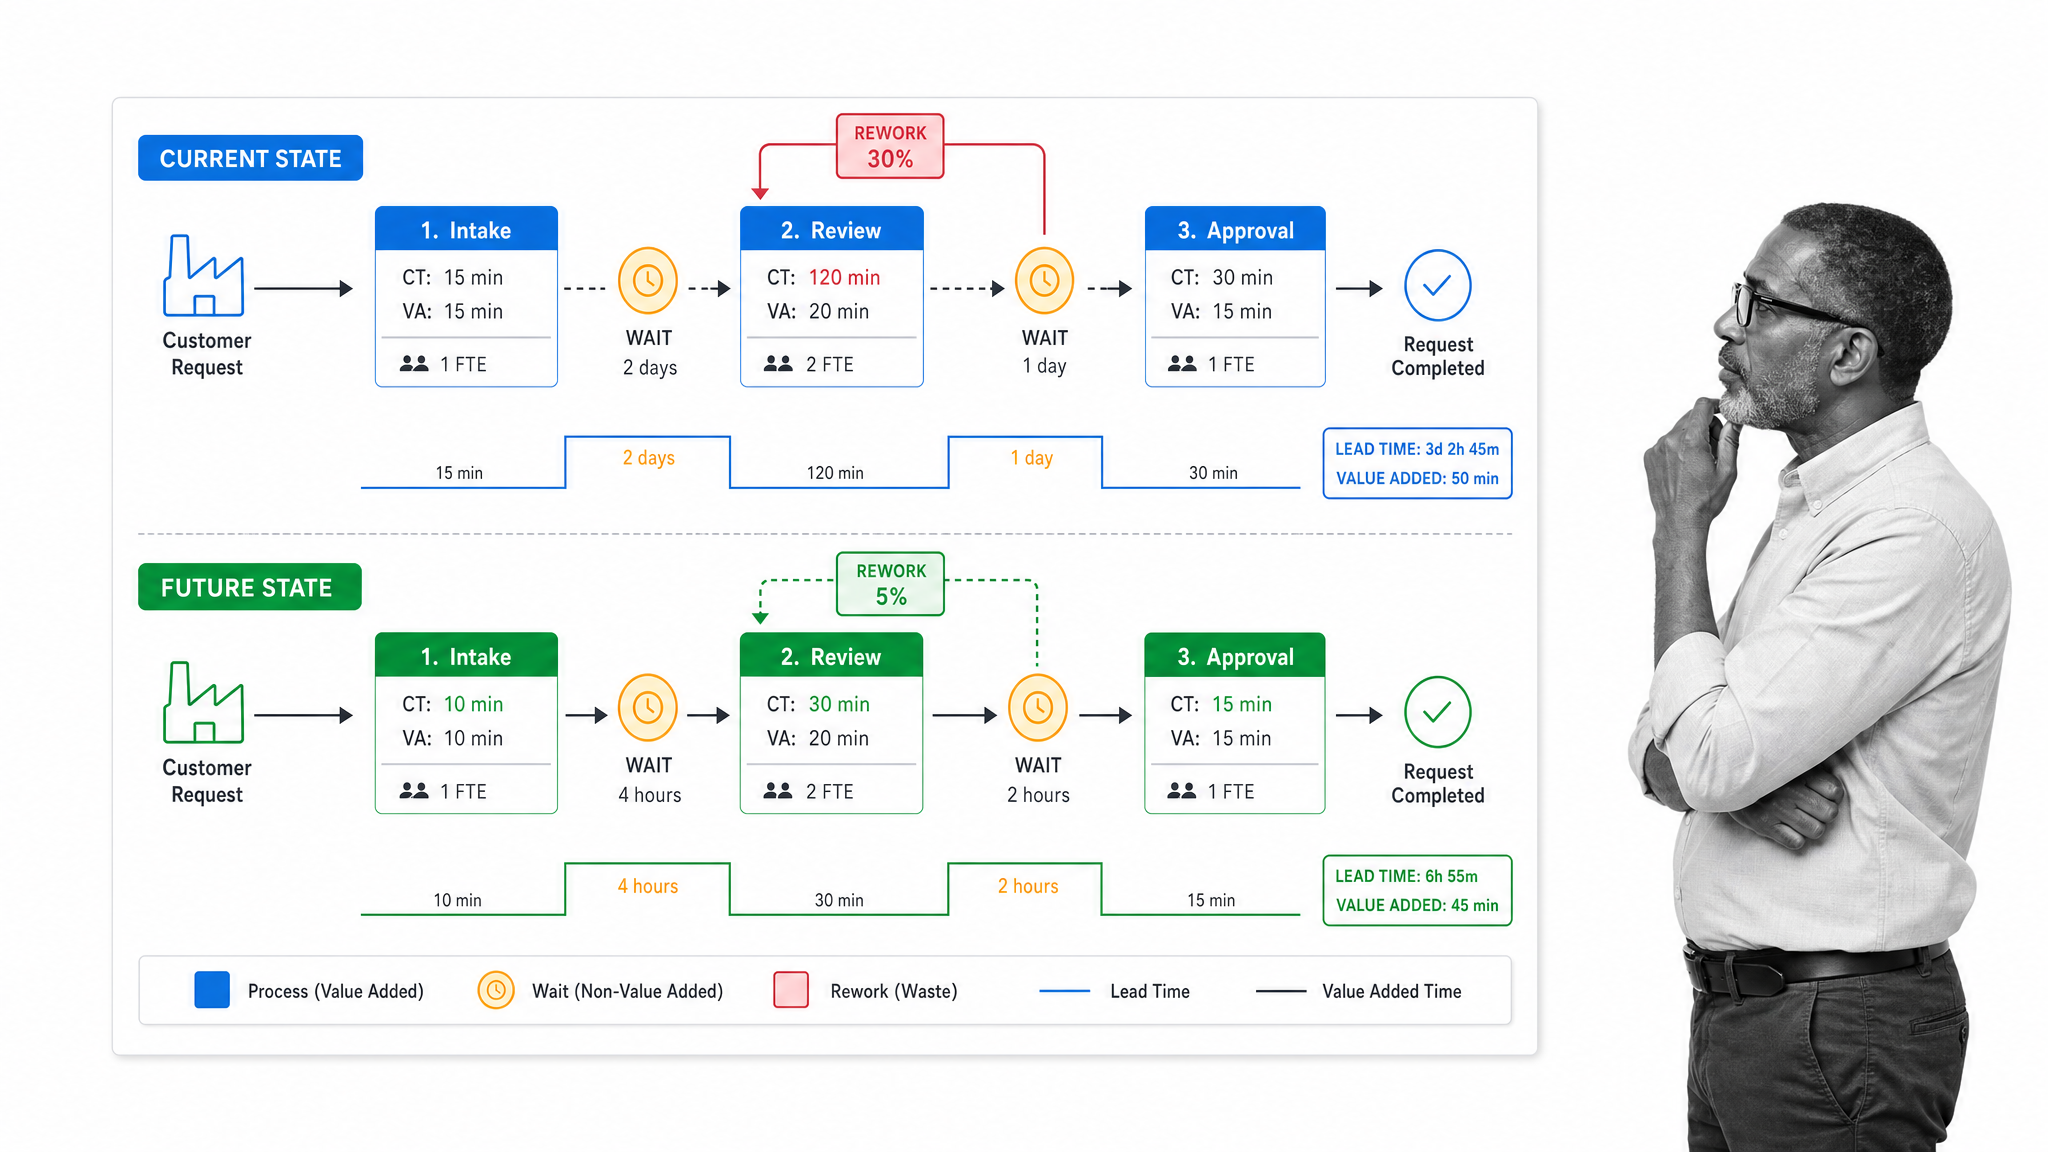Click the green 3. Approval header
Viewport: 2048px width, 1152px height.
[x=1235, y=655]
